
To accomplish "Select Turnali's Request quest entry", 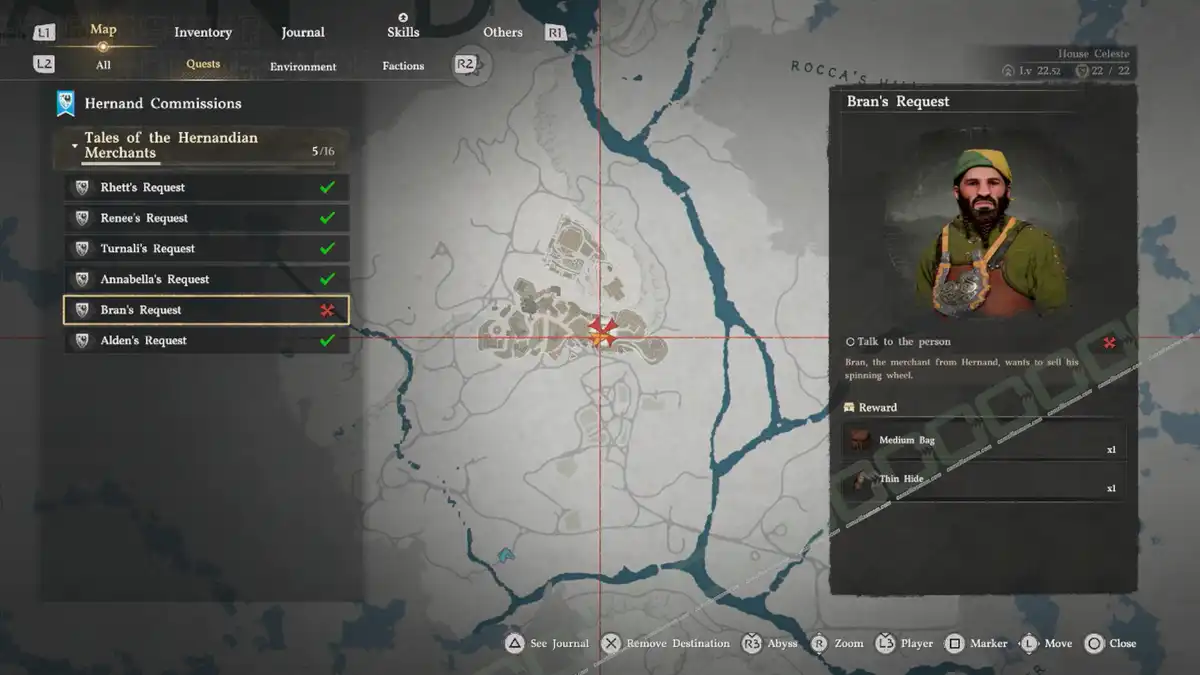I will point(207,249).
